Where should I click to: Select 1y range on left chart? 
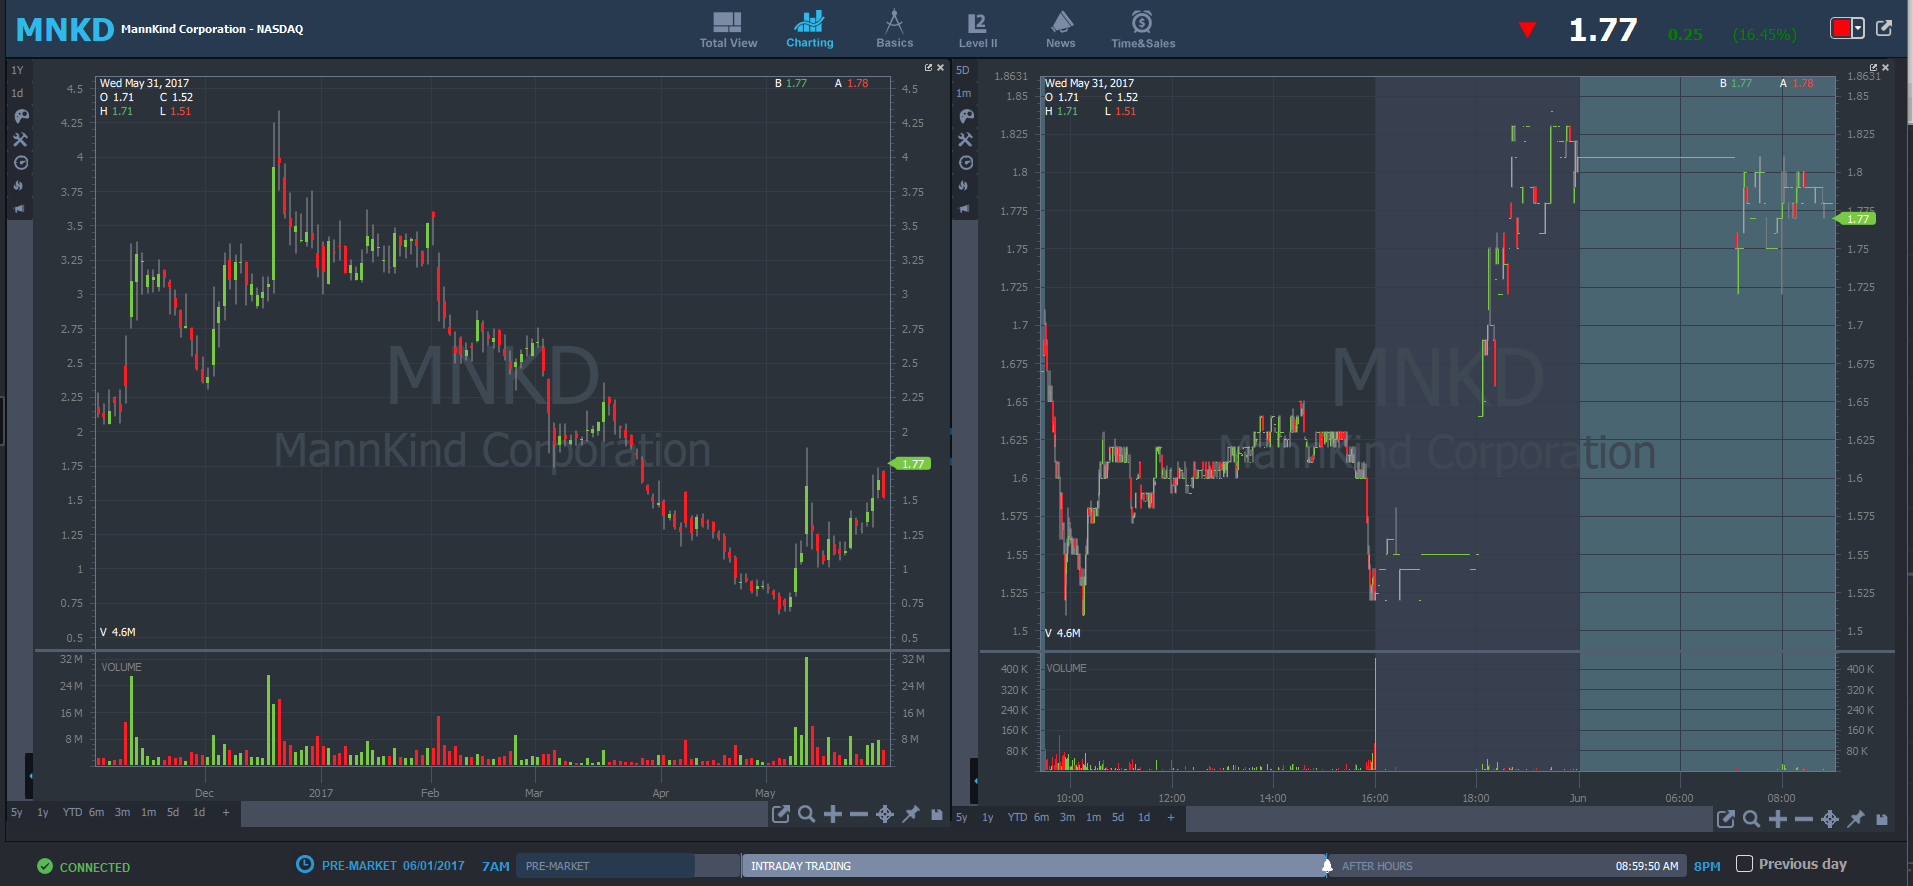click(x=43, y=813)
